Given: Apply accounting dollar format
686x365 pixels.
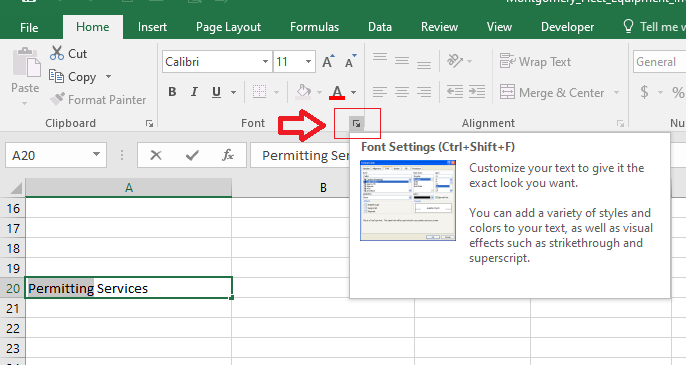Looking at the screenshot, I should click(x=644, y=92).
